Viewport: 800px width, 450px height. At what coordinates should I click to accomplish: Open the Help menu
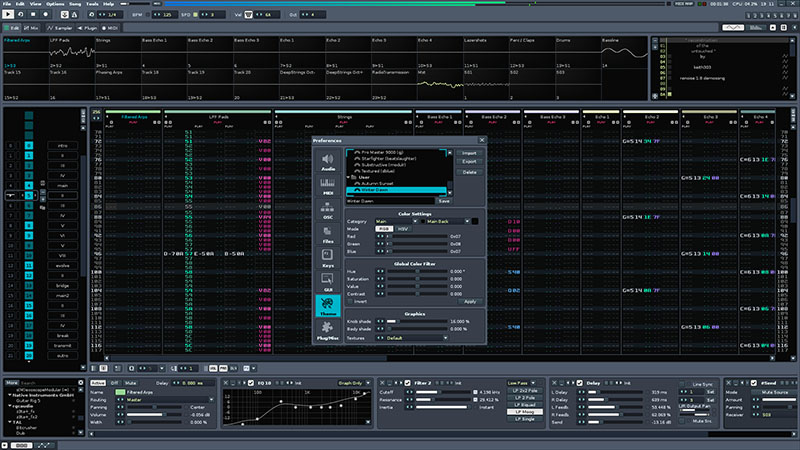tap(109, 4)
